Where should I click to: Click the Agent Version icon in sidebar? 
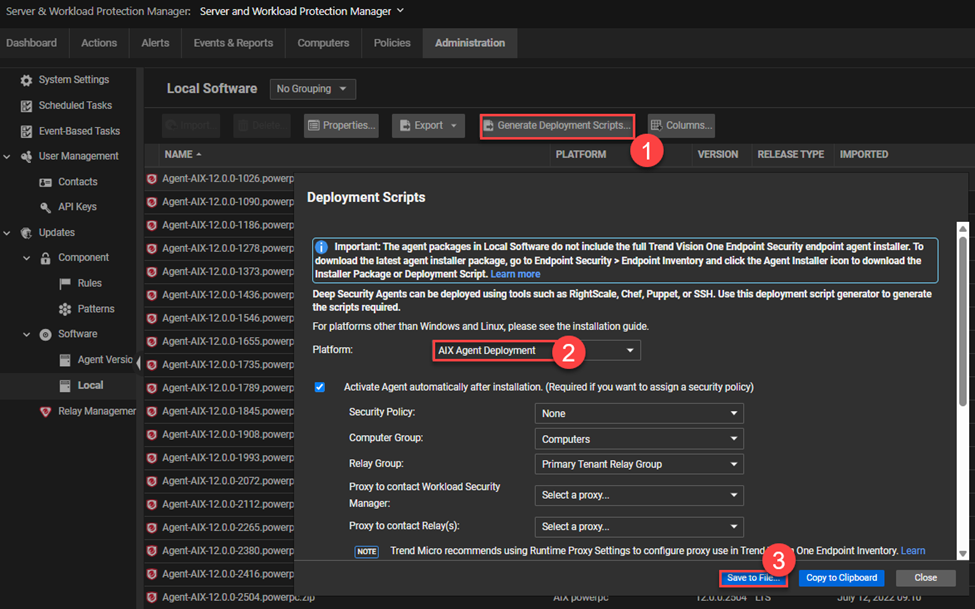[65, 360]
